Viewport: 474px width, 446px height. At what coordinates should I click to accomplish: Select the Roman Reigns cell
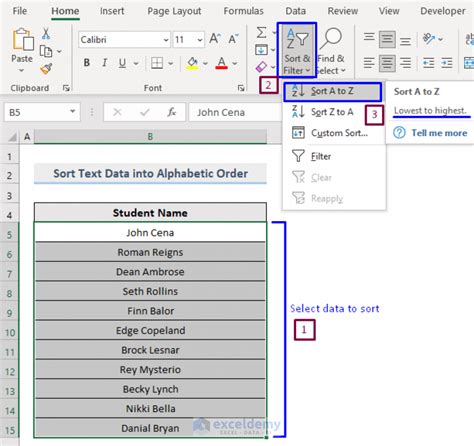150,252
